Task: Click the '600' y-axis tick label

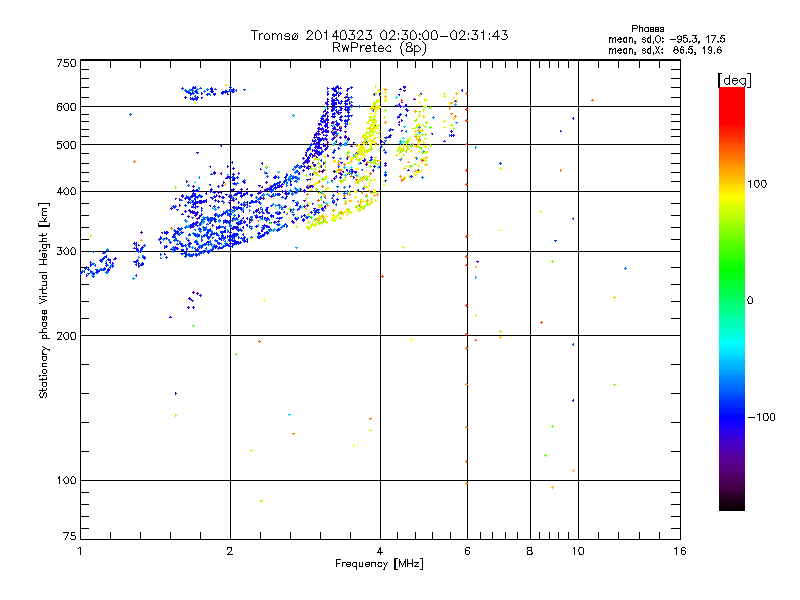Action: 66,107
